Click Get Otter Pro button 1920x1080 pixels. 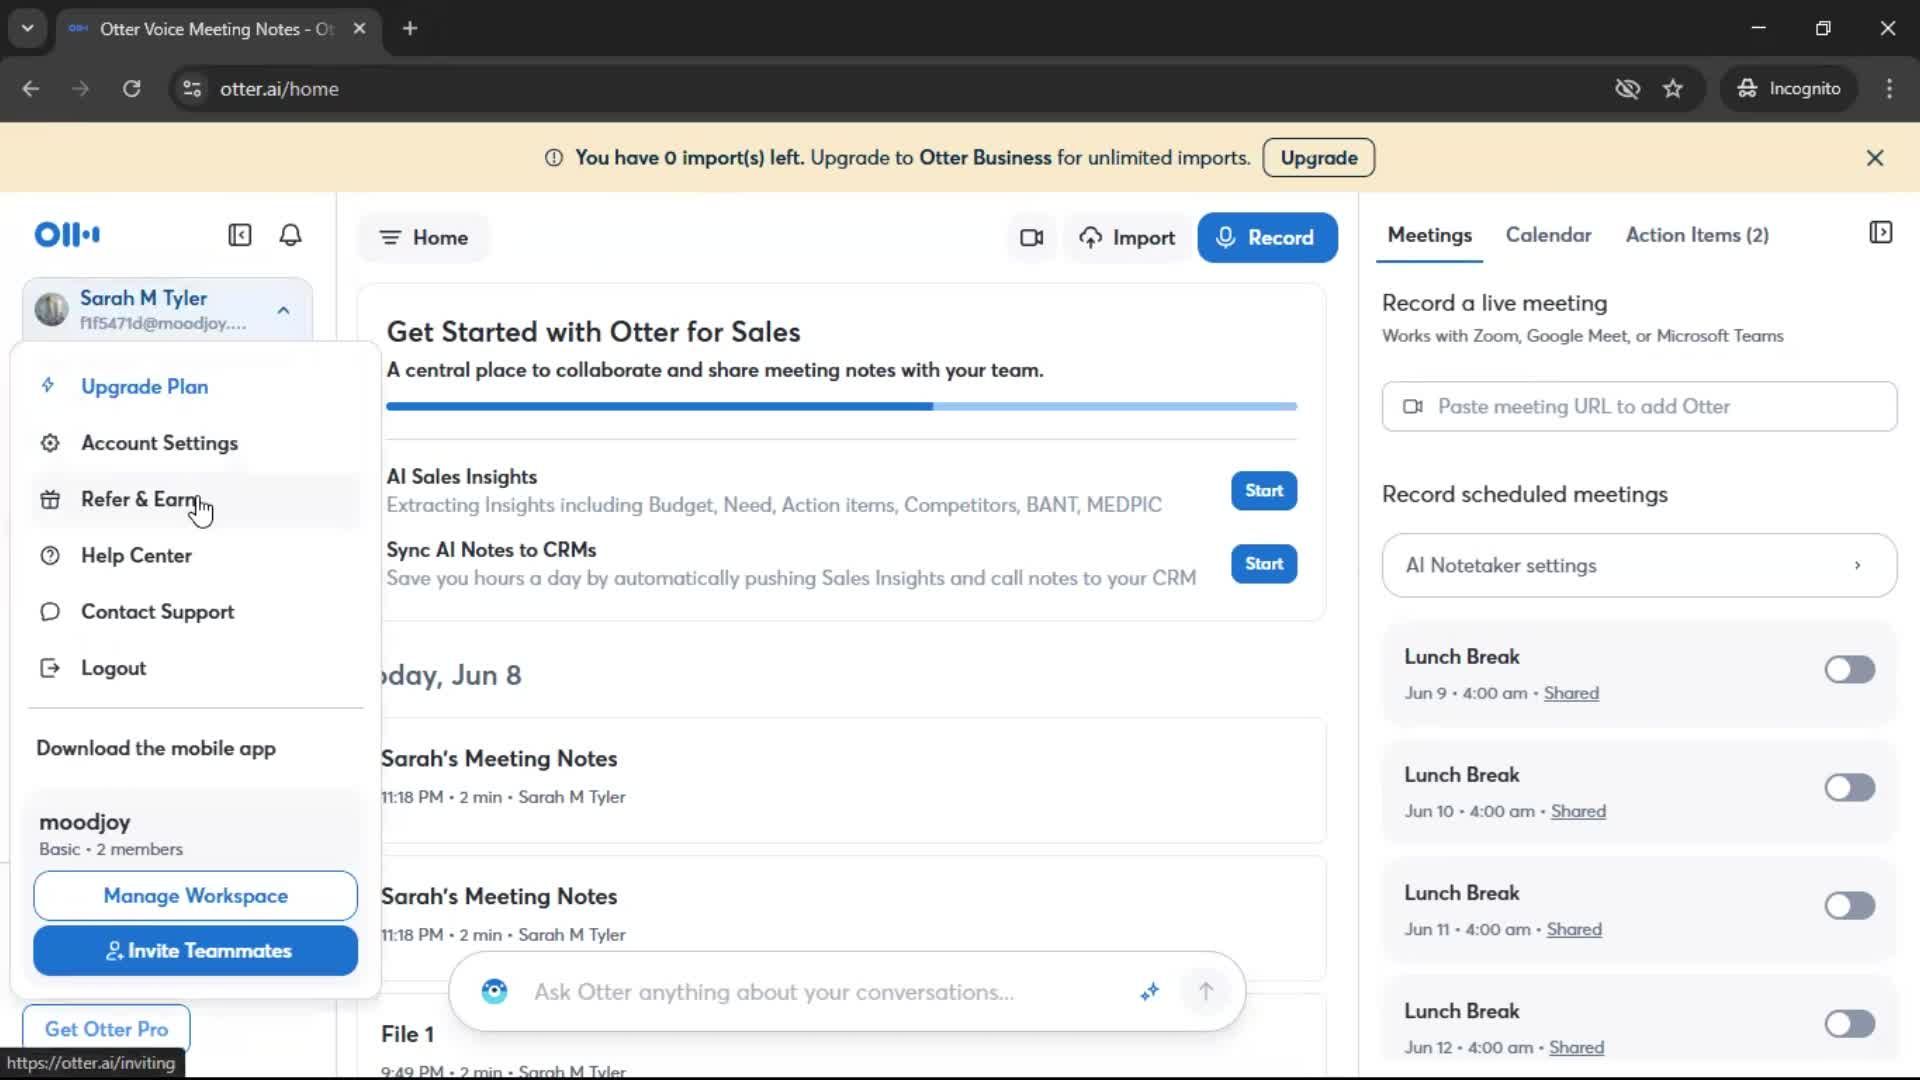[x=106, y=1029]
